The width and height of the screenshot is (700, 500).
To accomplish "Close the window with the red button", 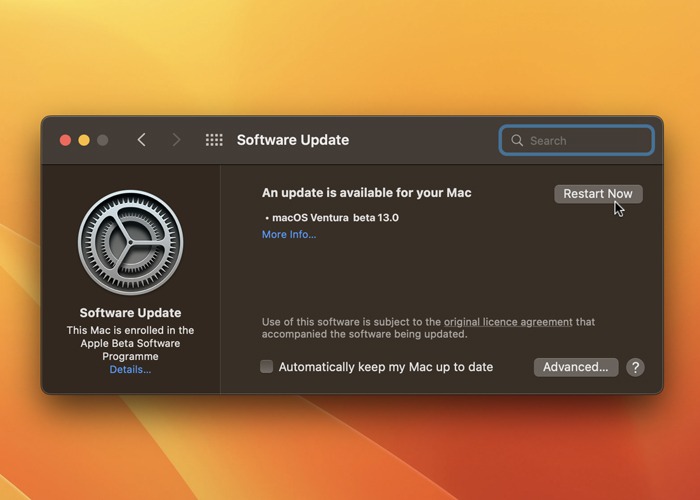I will 65,140.
